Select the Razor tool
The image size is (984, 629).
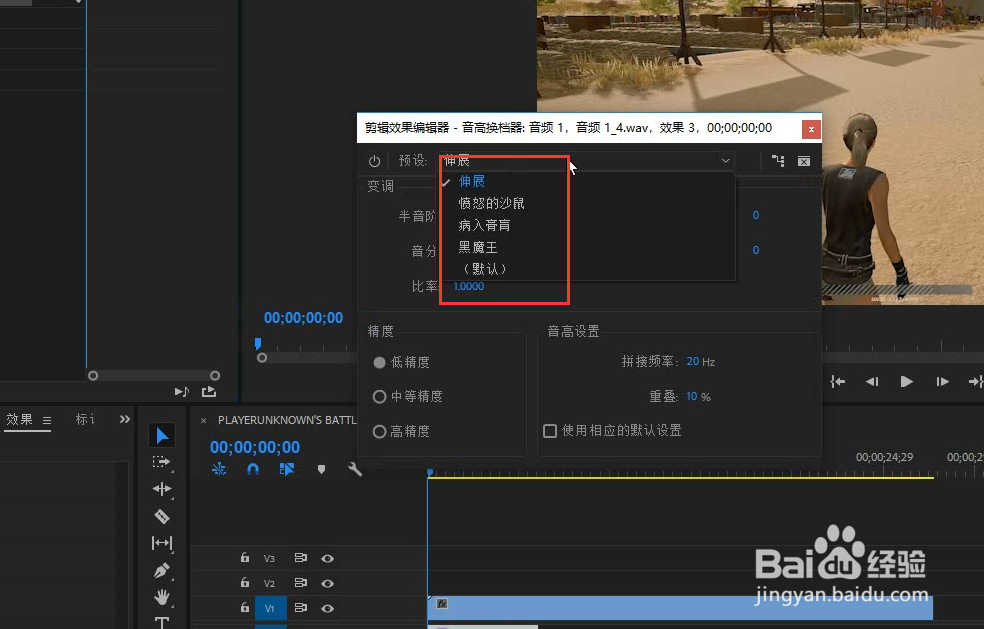pyautogui.click(x=162, y=516)
